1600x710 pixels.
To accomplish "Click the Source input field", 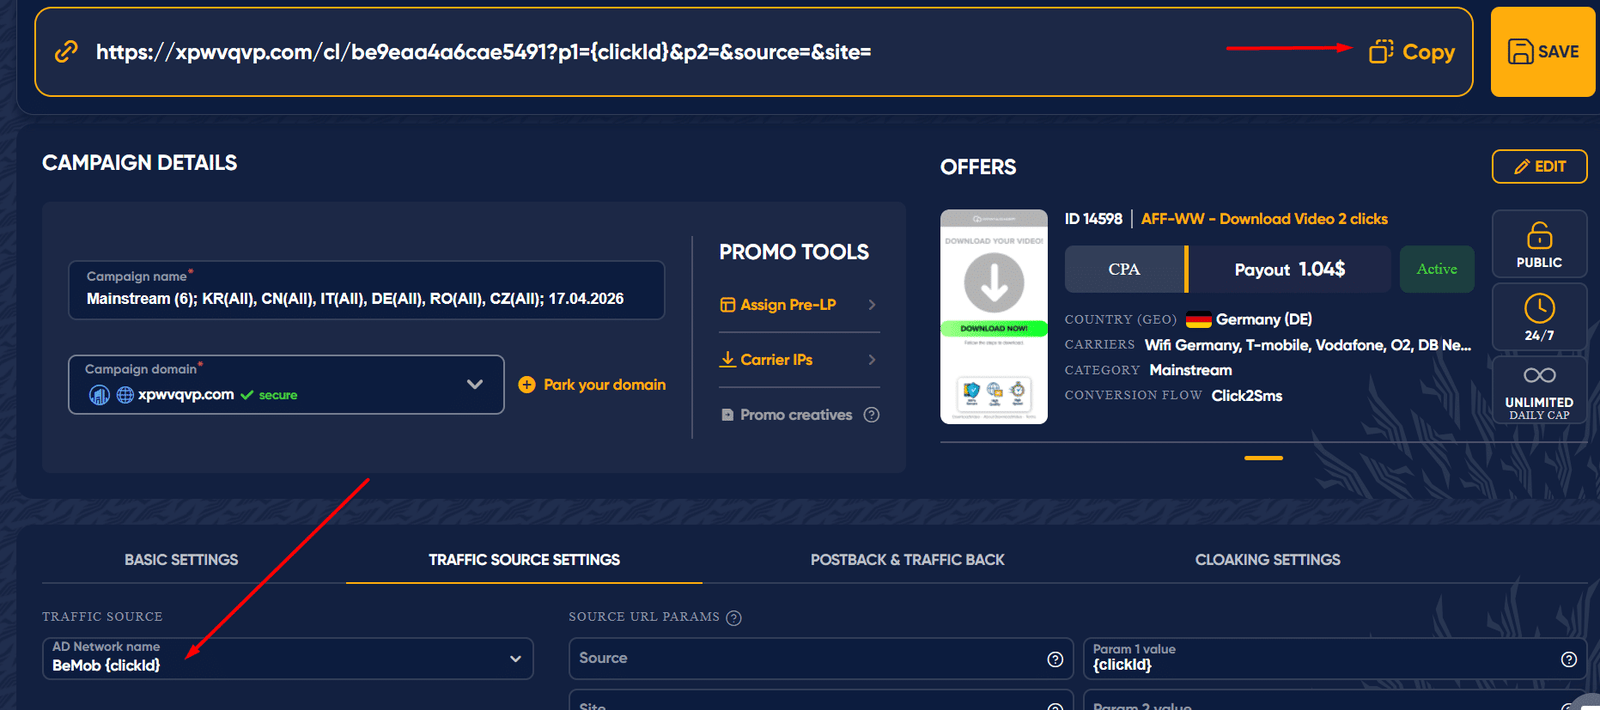I will click(805, 659).
